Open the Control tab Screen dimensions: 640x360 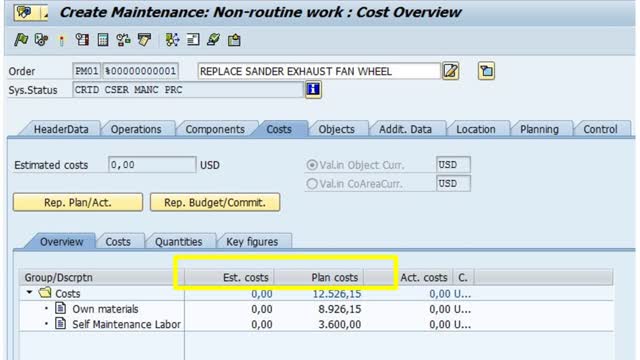(x=600, y=129)
